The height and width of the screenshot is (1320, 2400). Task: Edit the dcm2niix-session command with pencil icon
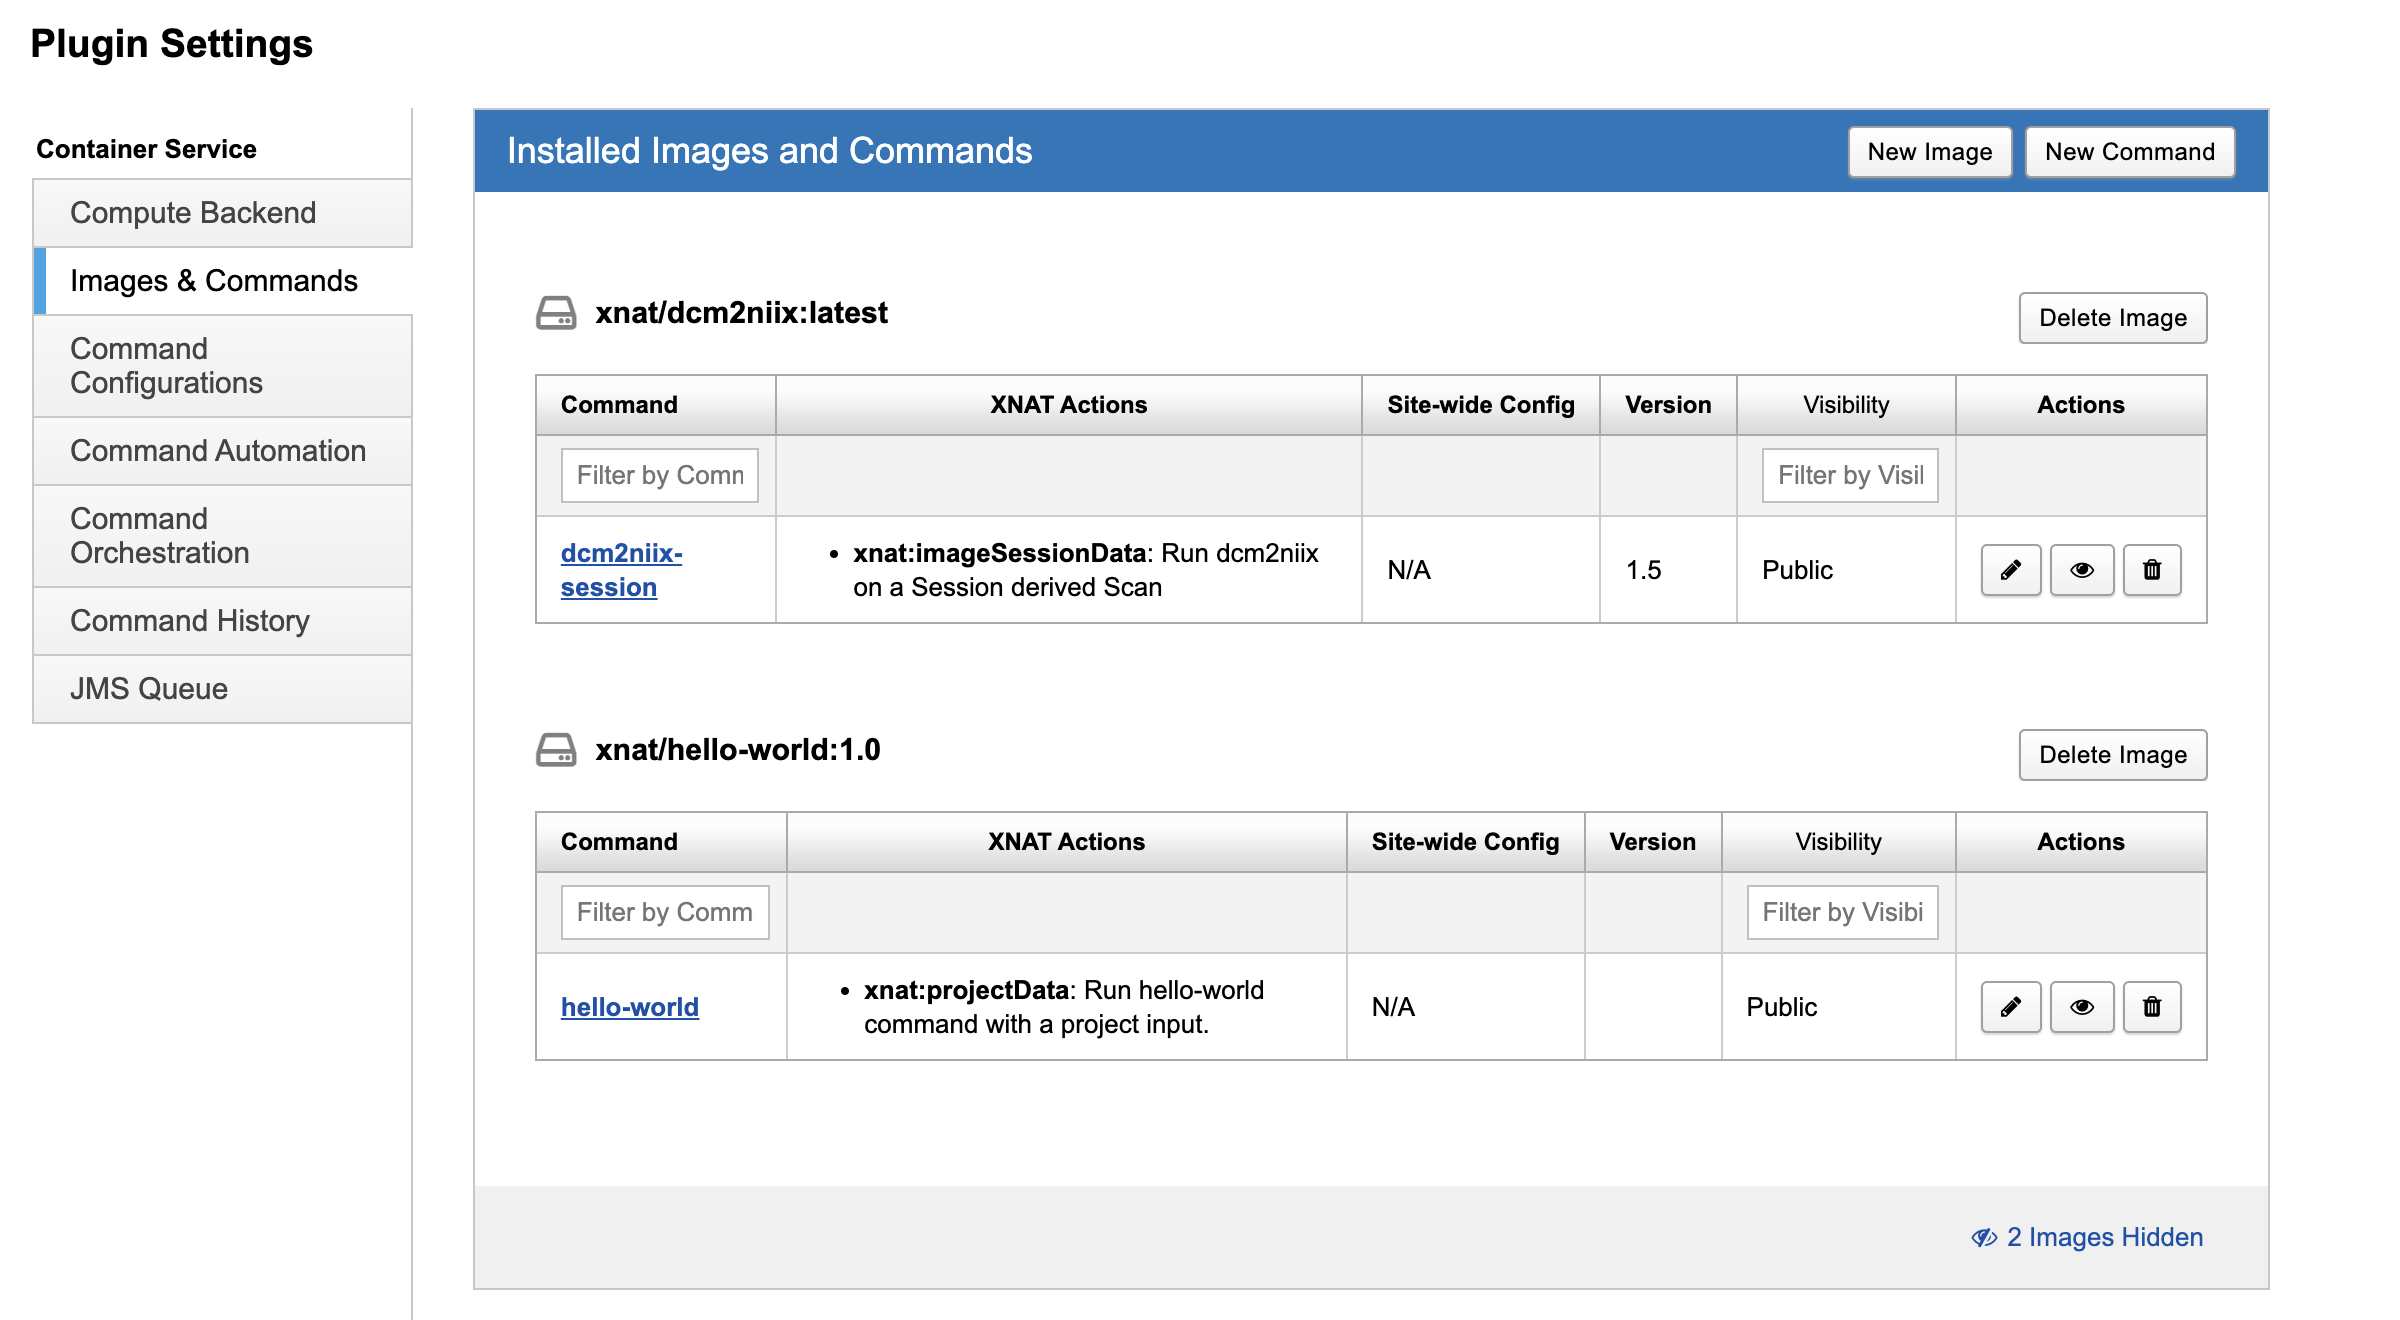point(2010,570)
